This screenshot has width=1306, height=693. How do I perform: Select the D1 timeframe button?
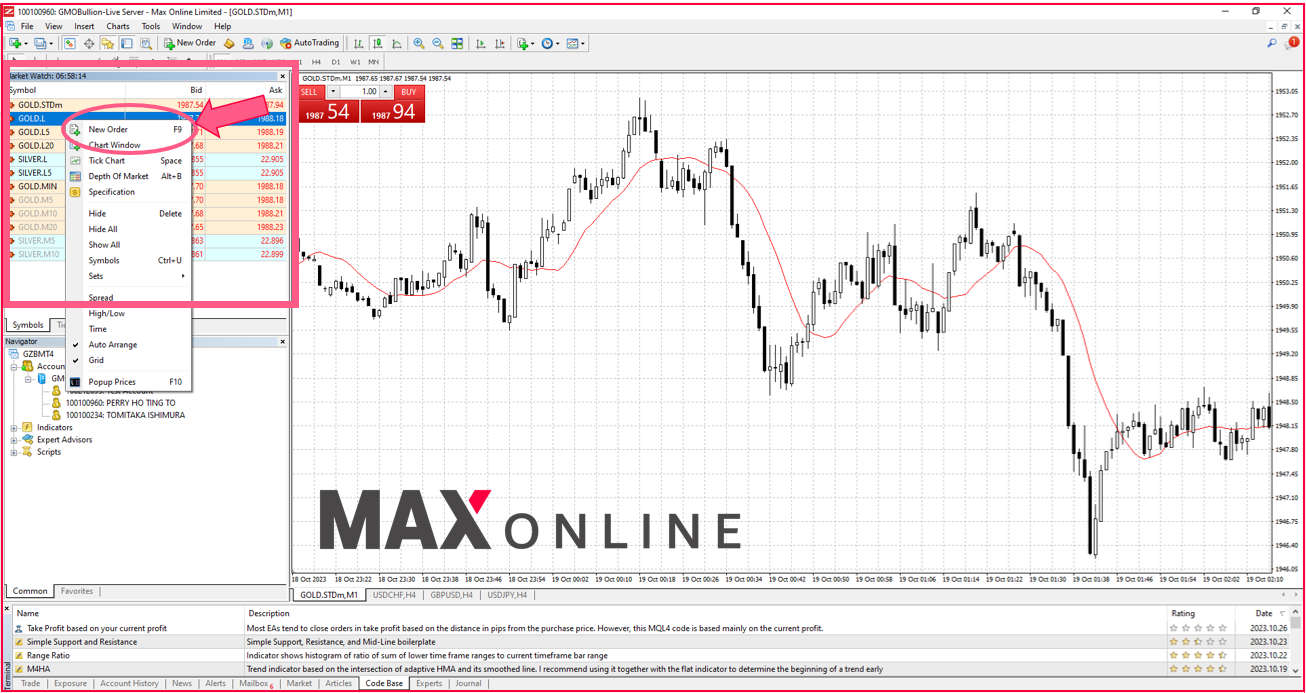tap(335, 62)
